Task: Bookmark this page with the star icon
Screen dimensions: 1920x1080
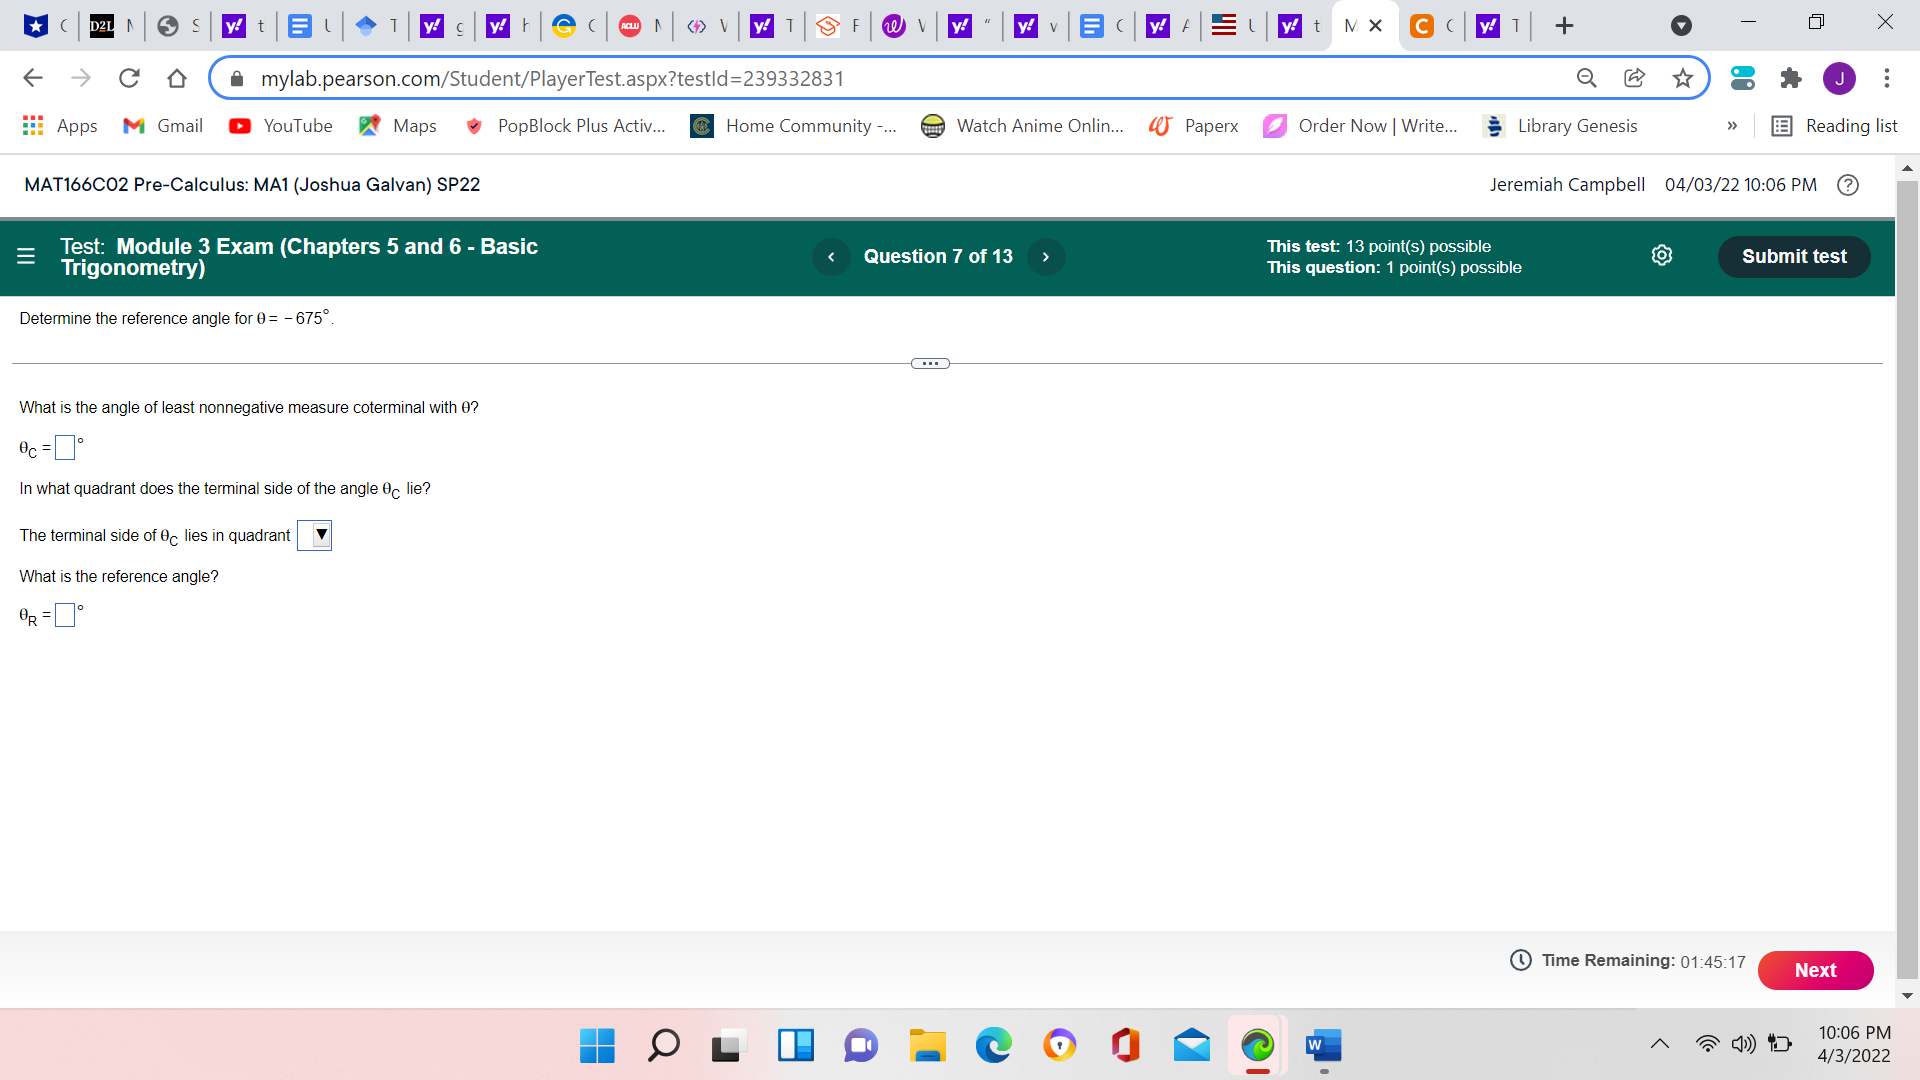Action: click(x=1683, y=78)
